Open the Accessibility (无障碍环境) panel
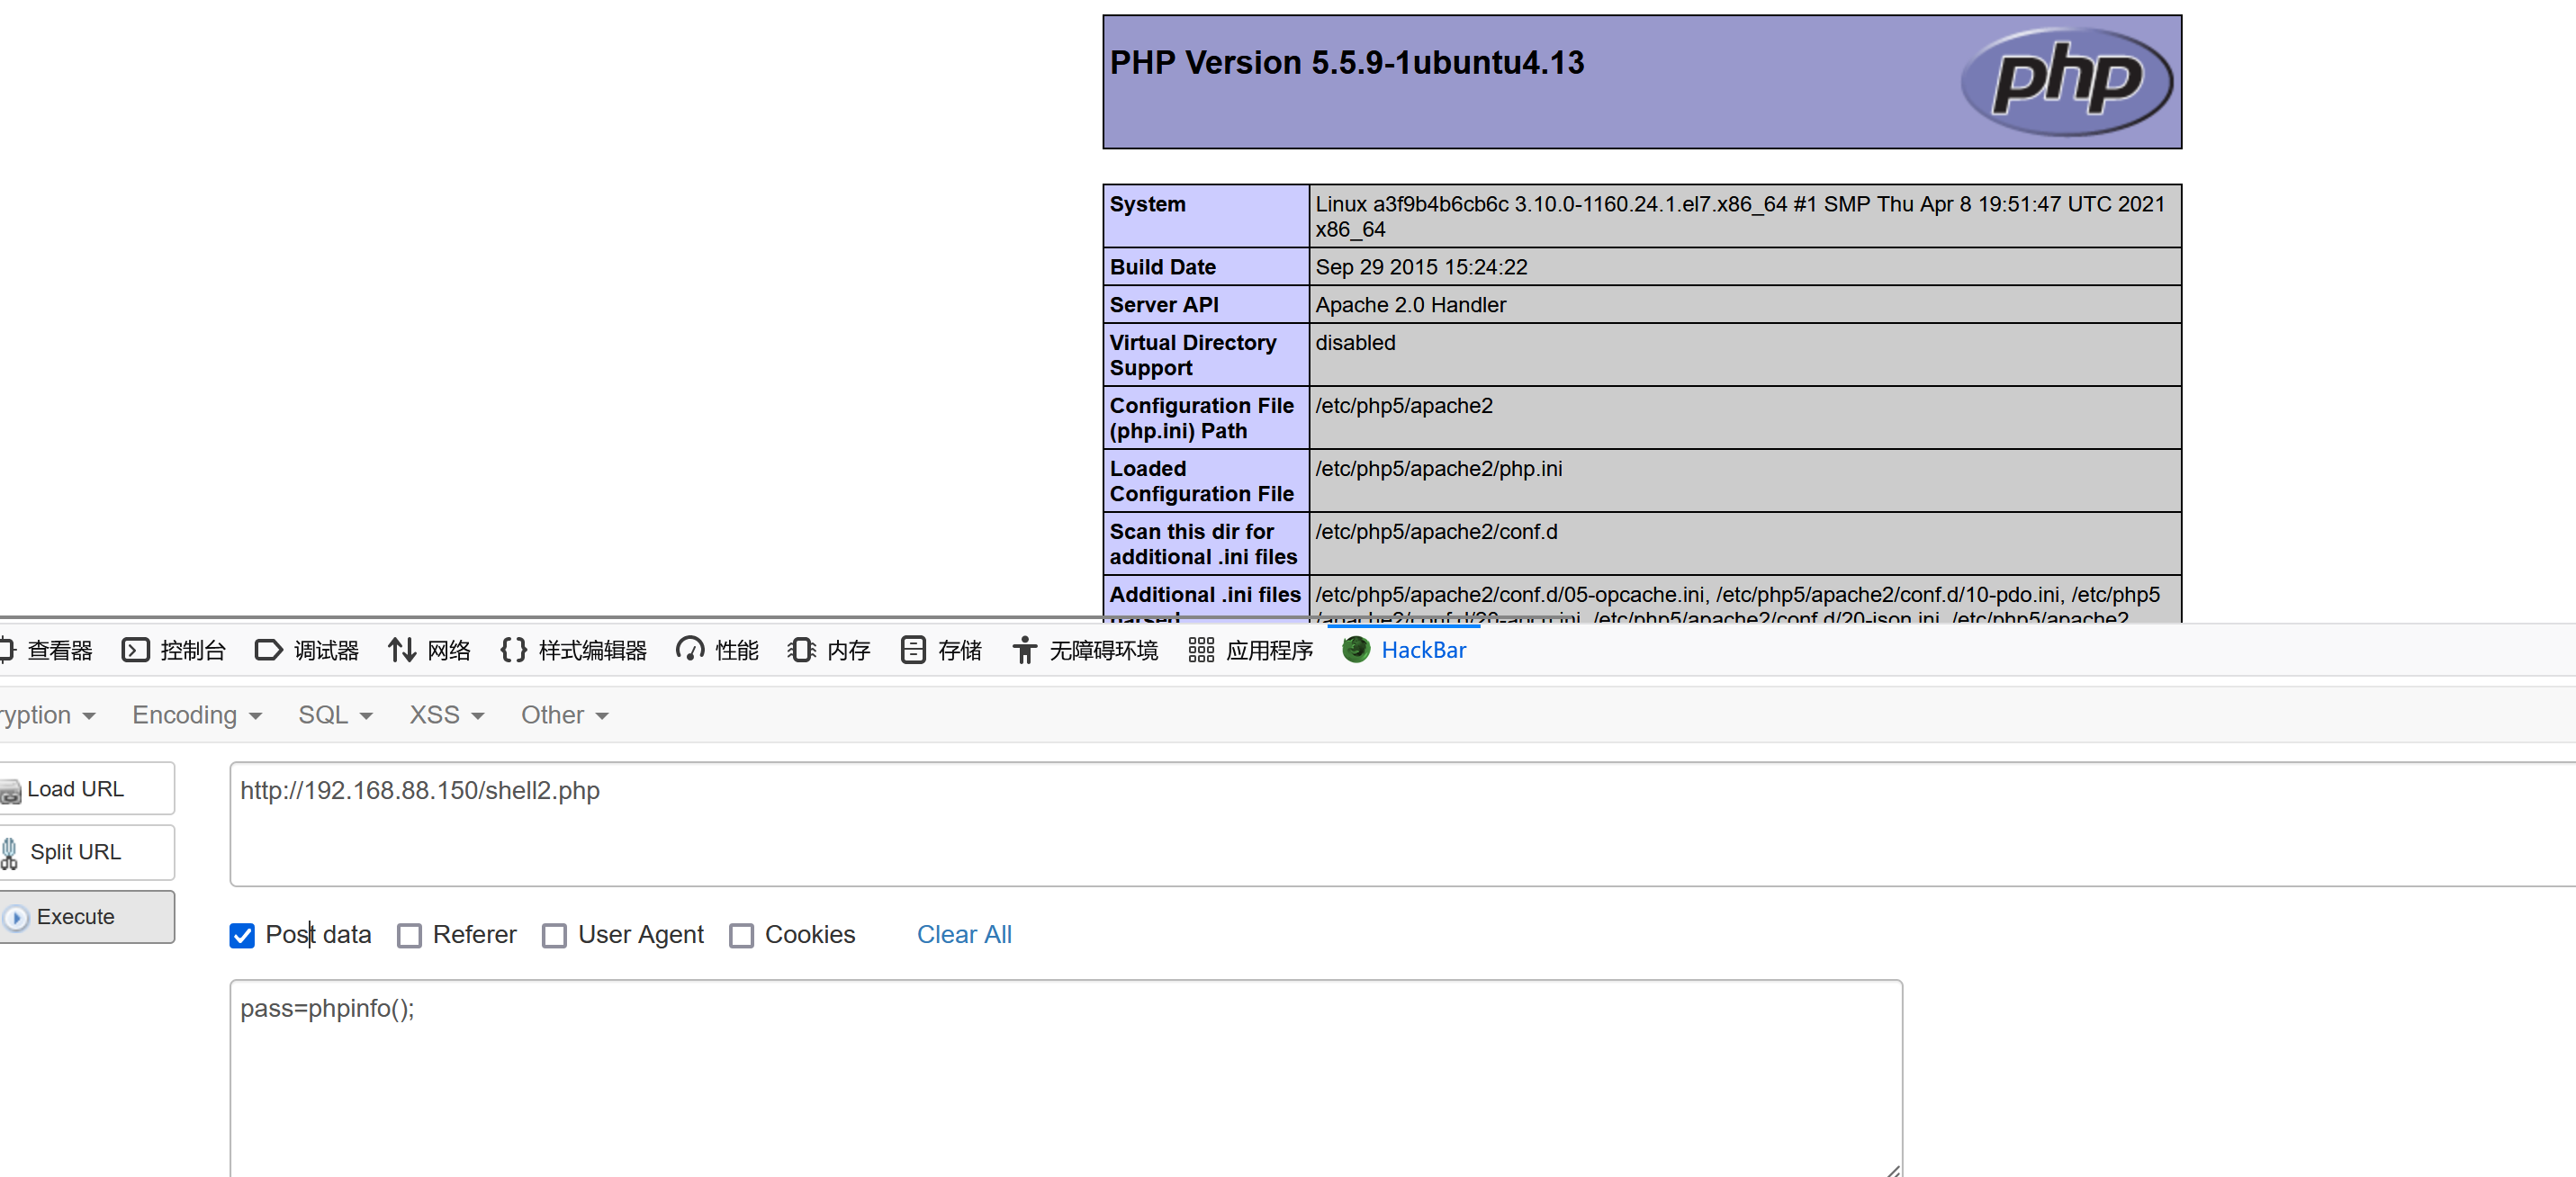Screen dimensions: 2576x1177 1085,650
